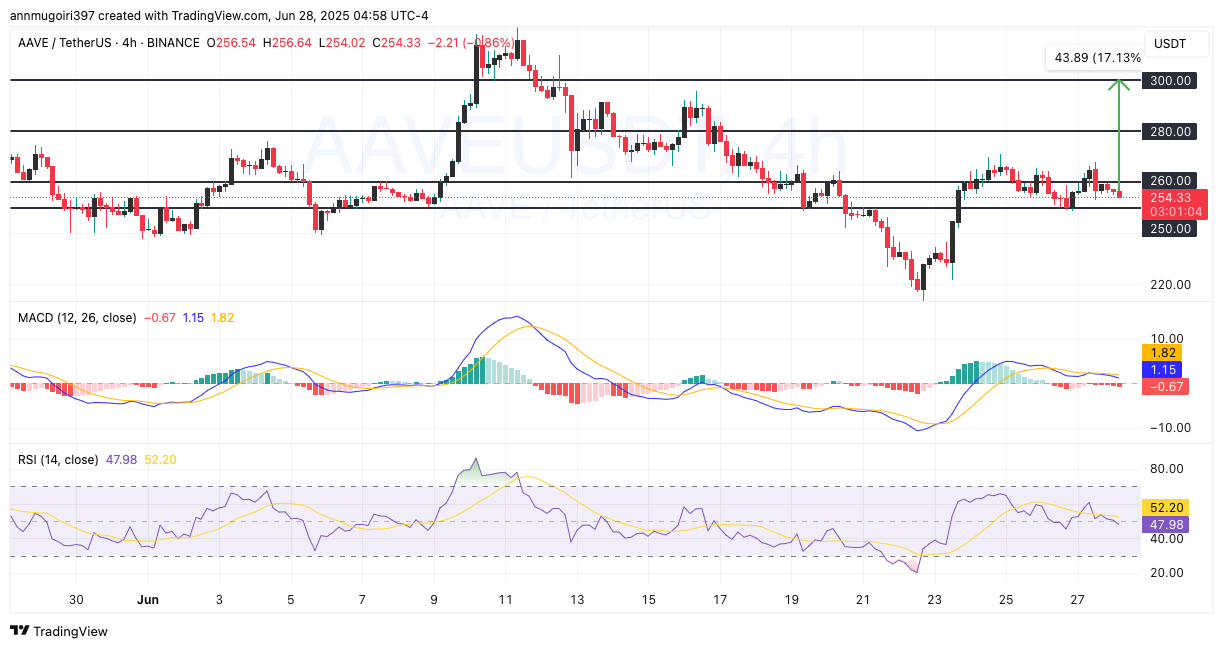Click the 25 date label on time axis

1006,599
